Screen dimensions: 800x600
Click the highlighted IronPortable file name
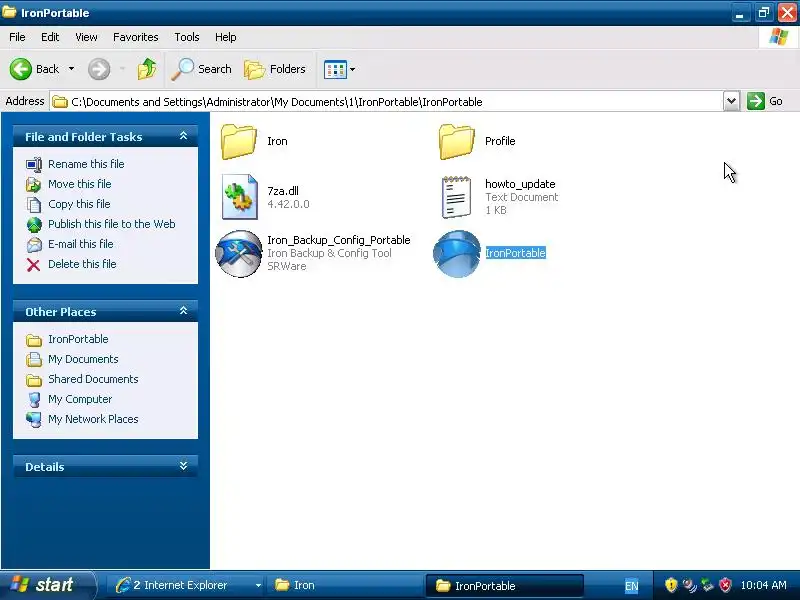click(x=515, y=253)
